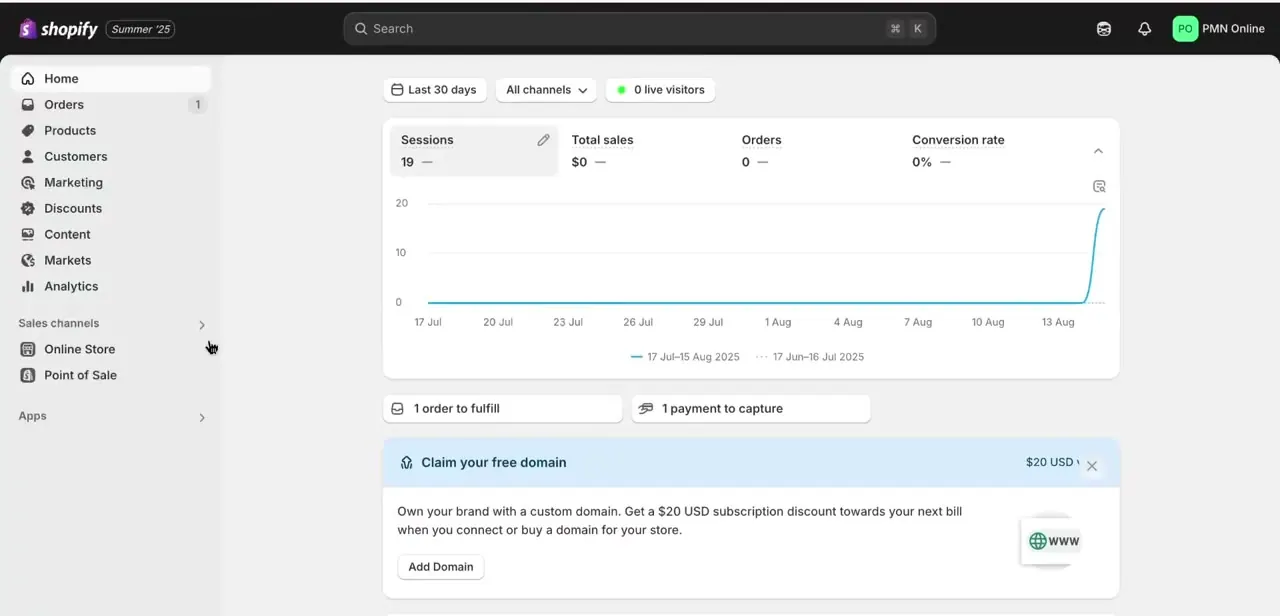Open the All channels dropdown
The height and width of the screenshot is (616, 1280).
click(546, 90)
